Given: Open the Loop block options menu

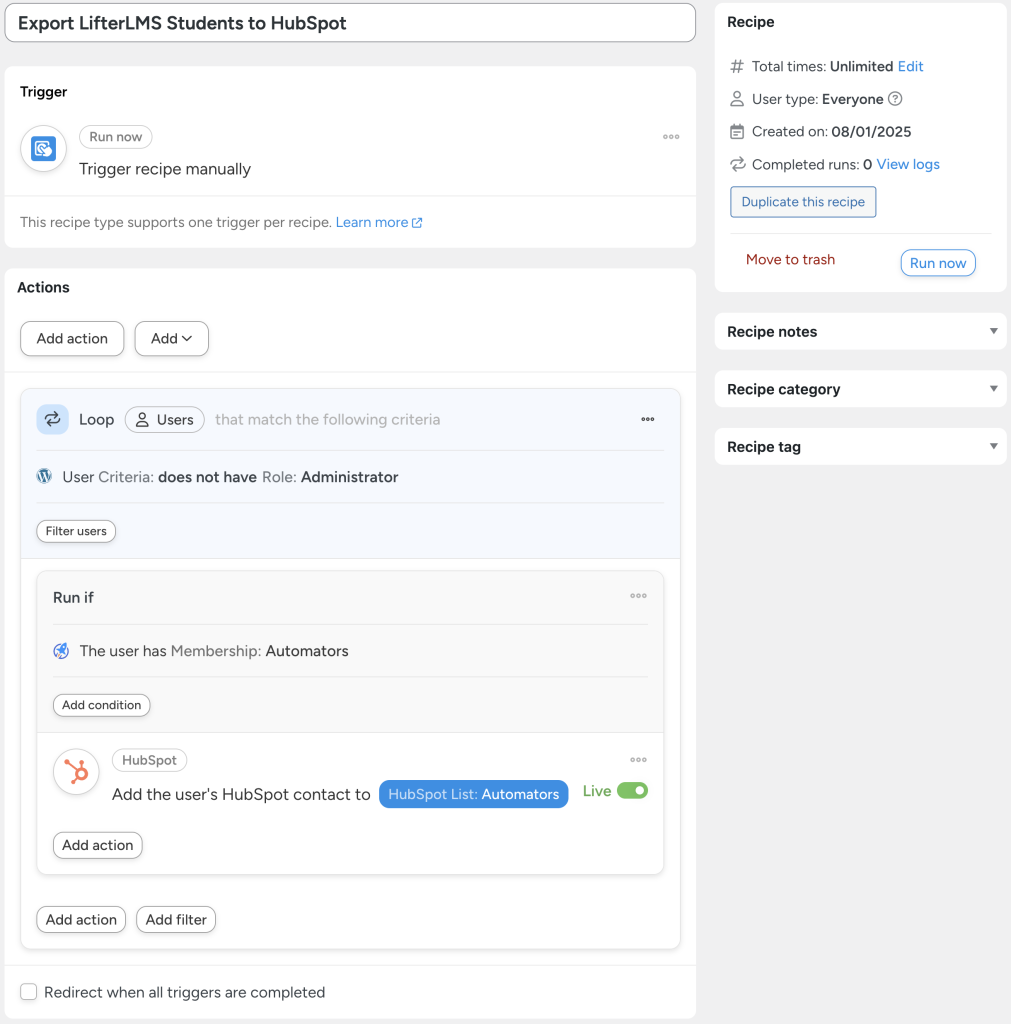Looking at the screenshot, I should tap(647, 419).
